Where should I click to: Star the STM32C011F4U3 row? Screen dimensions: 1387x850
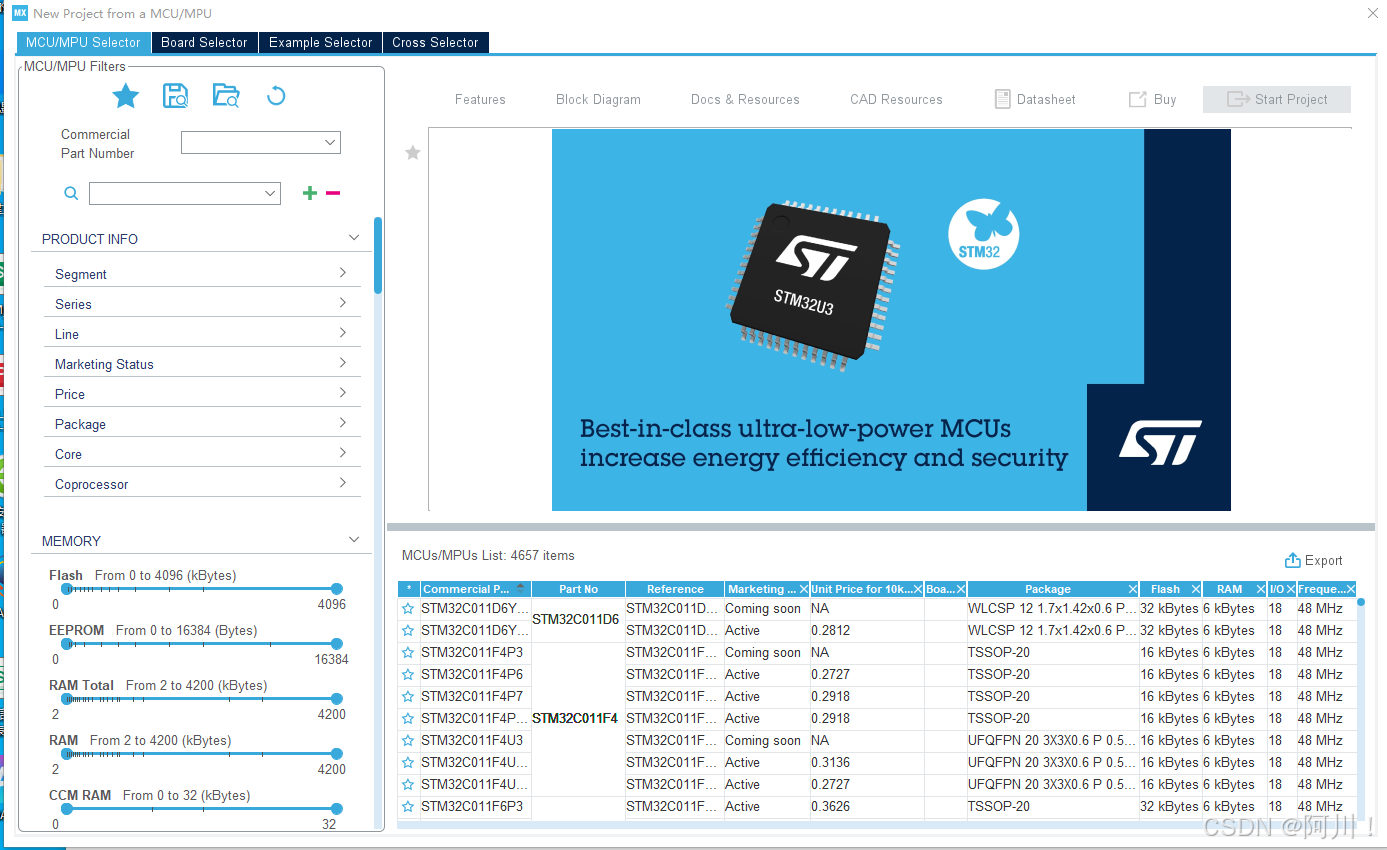click(408, 740)
